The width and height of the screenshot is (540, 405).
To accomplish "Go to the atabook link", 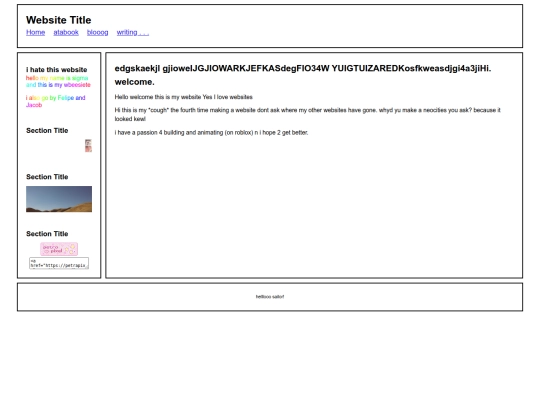I will pyautogui.click(x=66, y=32).
